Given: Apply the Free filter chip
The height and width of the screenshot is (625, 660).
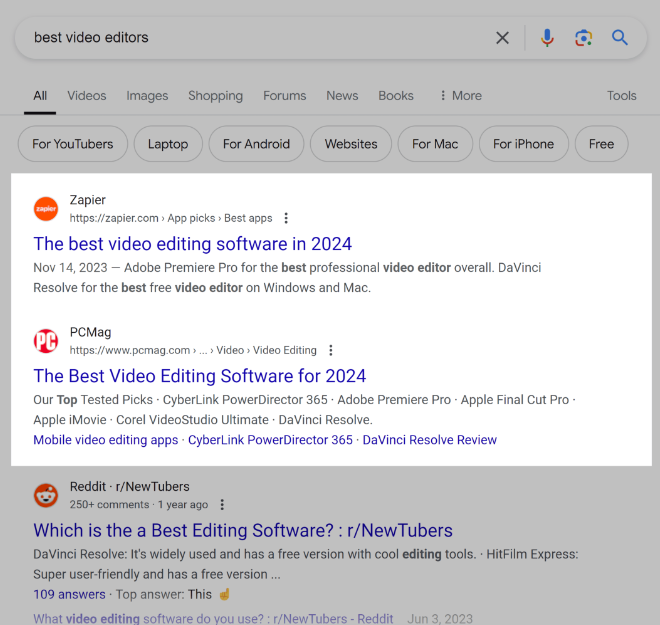Looking at the screenshot, I should point(601,144).
